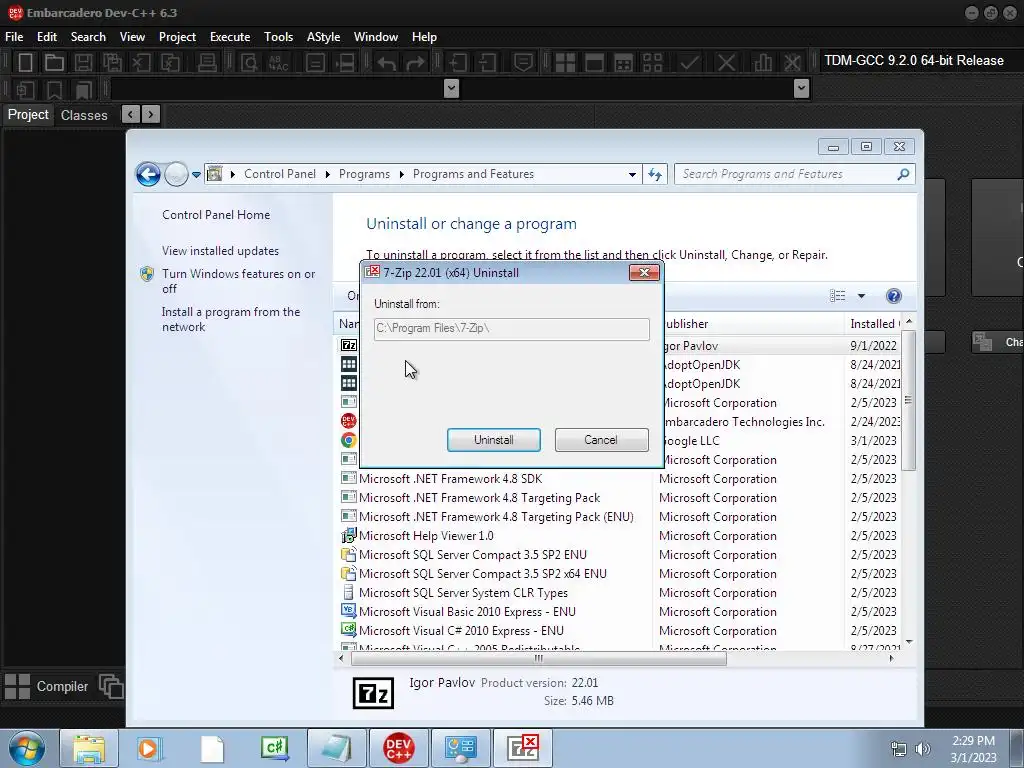
Task: Click the Compiler tab icon in bottom panel
Action: pos(18,686)
